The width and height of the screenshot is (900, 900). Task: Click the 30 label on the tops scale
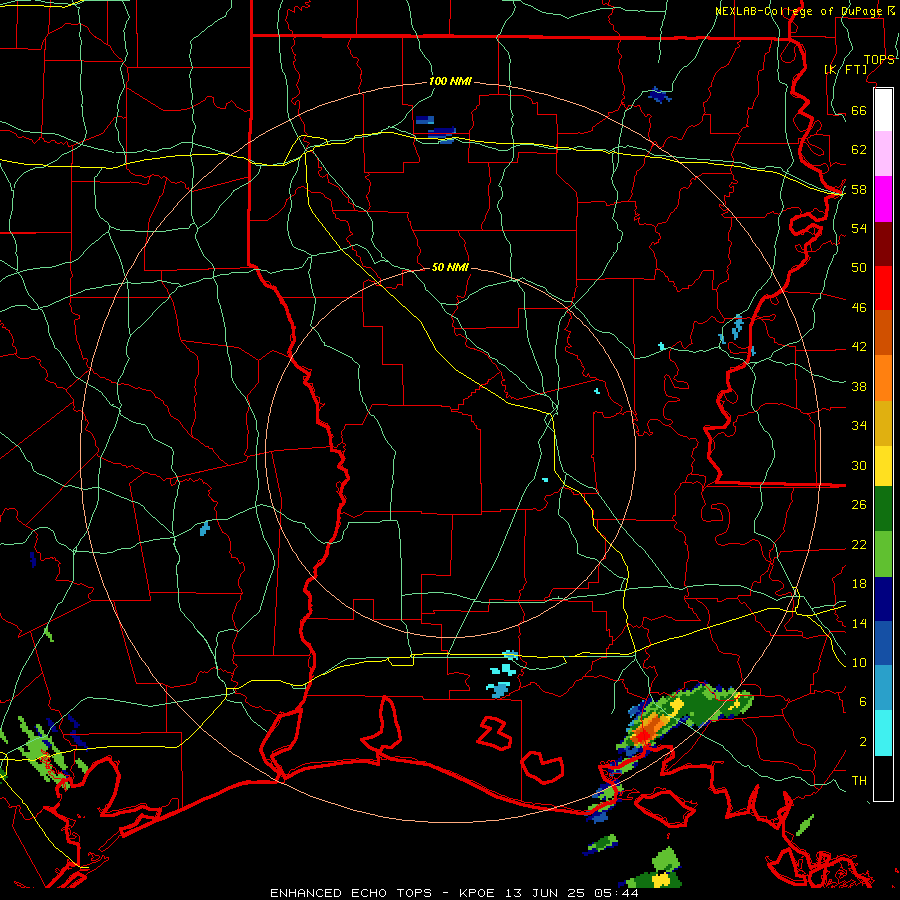pos(859,465)
